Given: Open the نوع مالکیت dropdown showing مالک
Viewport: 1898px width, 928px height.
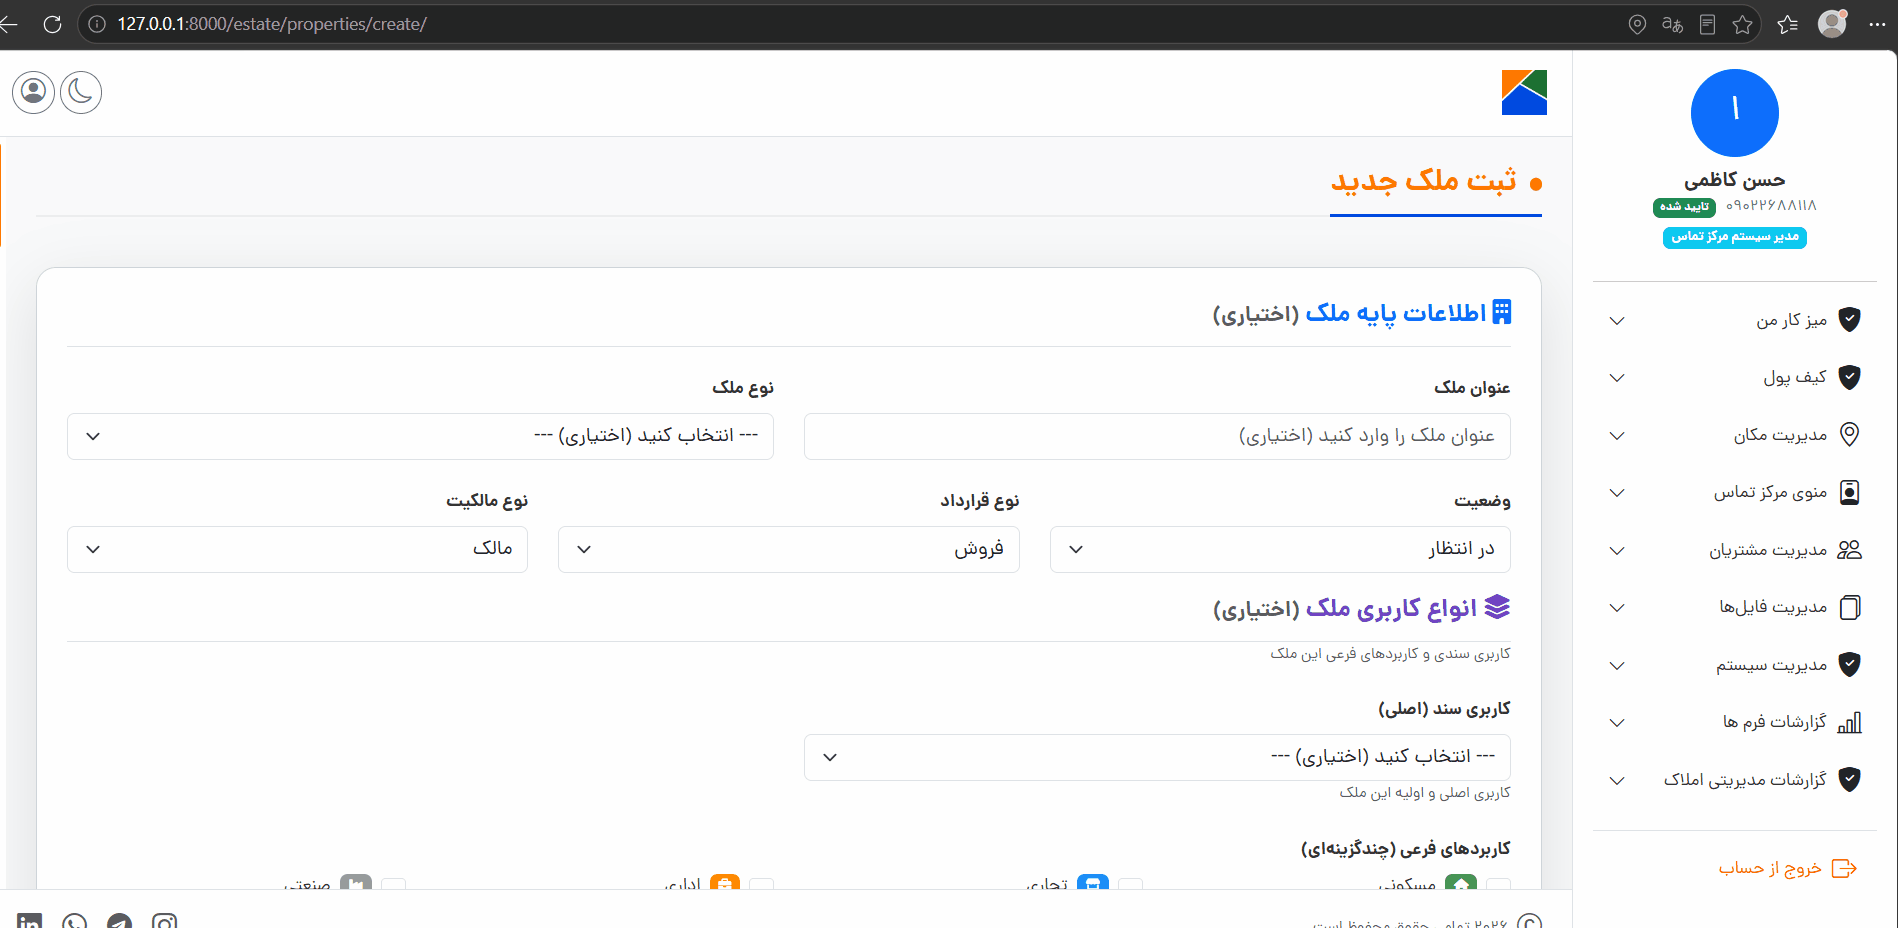Looking at the screenshot, I should [x=297, y=549].
